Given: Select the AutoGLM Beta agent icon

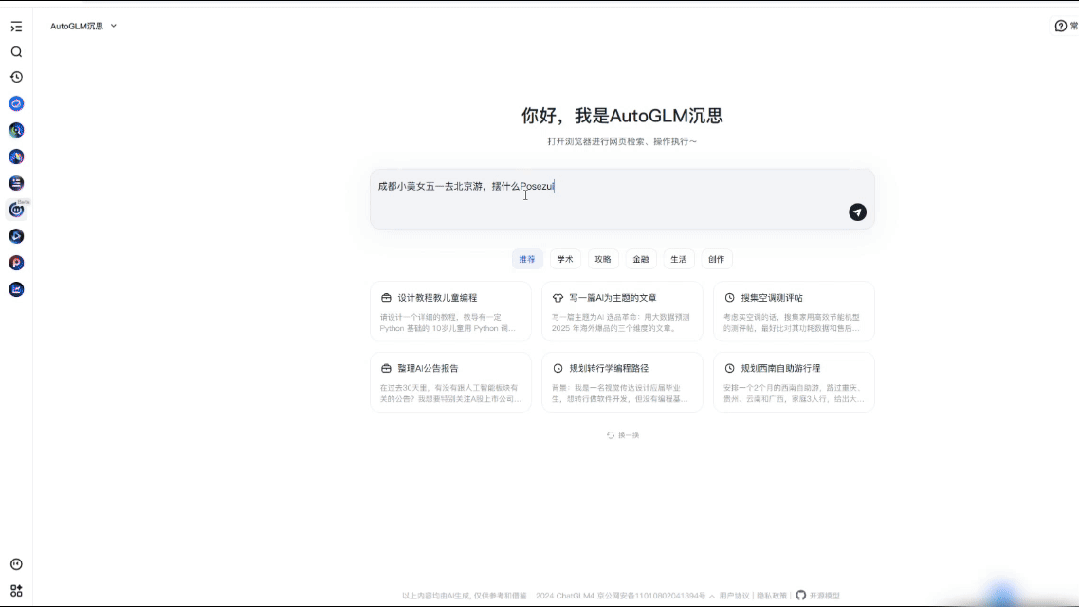Looking at the screenshot, I should pyautogui.click(x=17, y=210).
